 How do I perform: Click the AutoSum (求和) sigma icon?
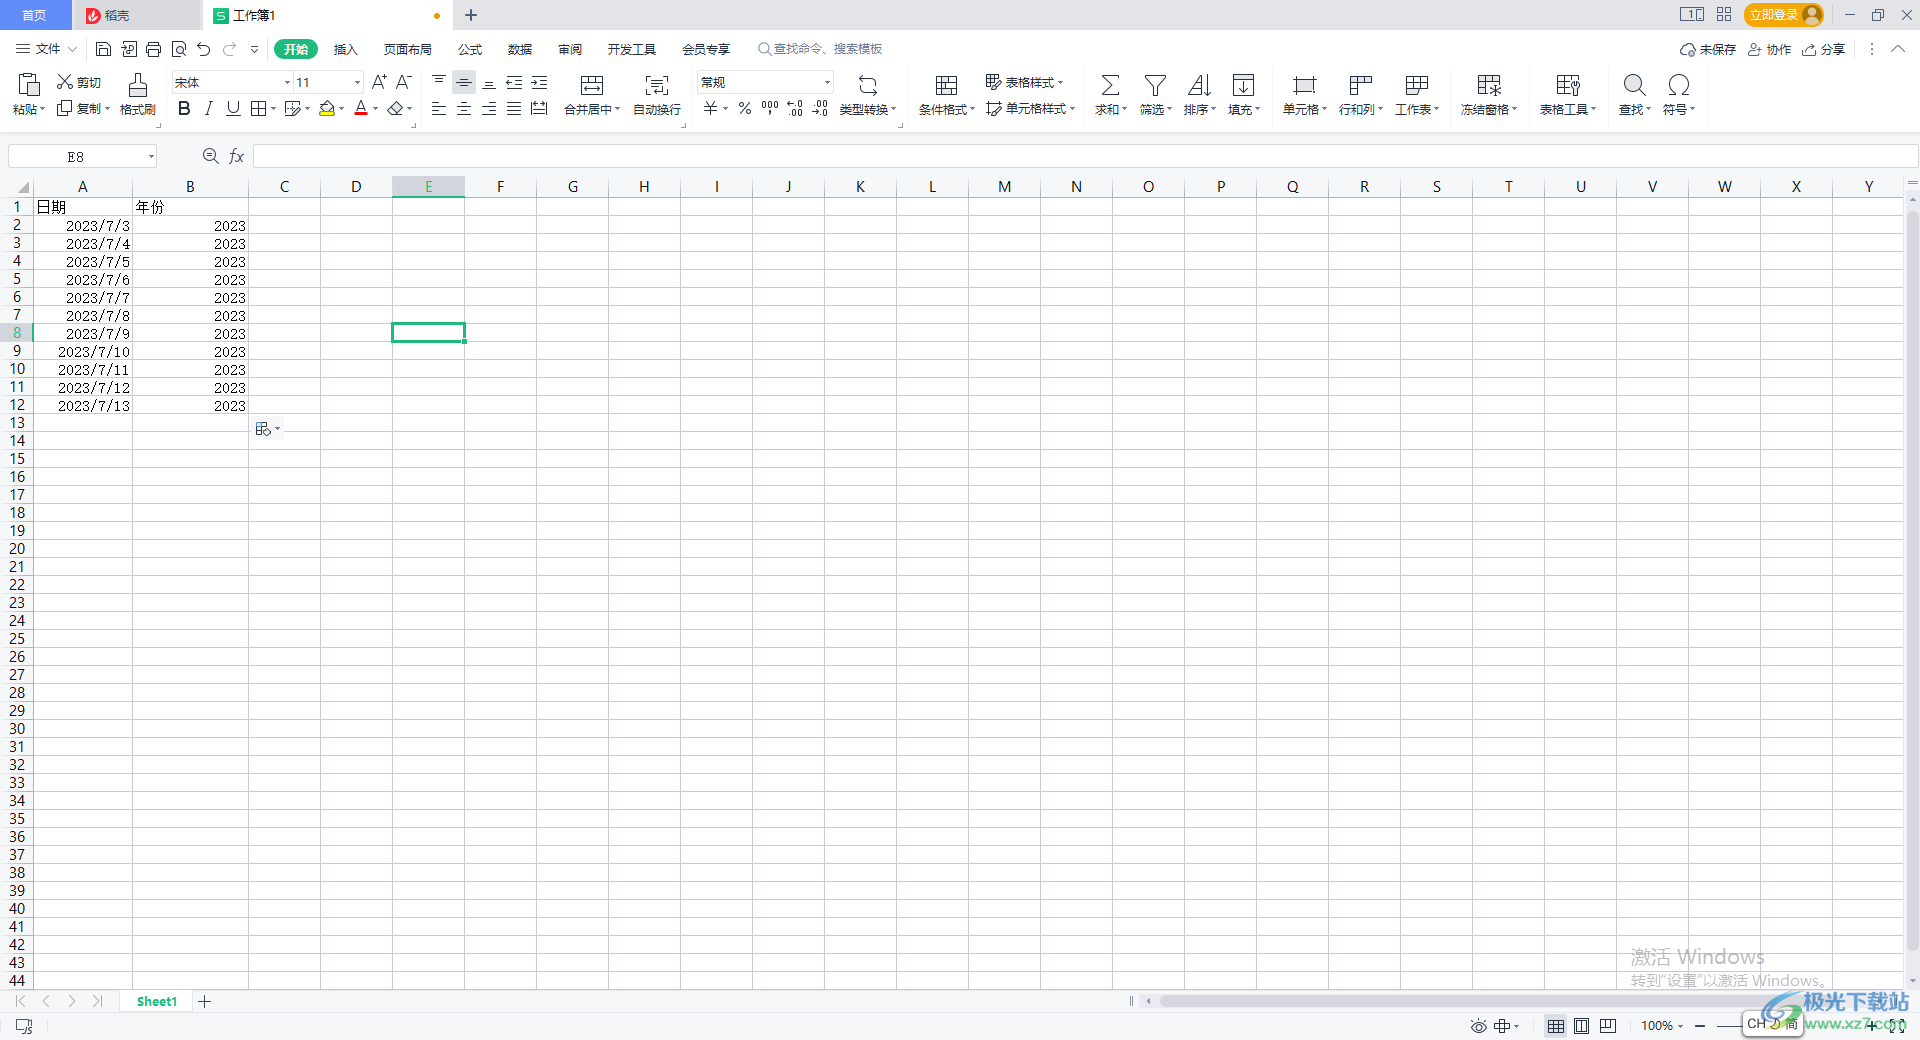click(x=1110, y=85)
